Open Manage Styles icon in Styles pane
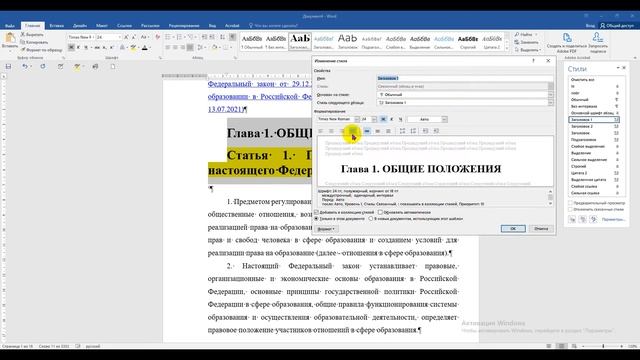Screen dimensions: 640x360 click(x=593, y=220)
